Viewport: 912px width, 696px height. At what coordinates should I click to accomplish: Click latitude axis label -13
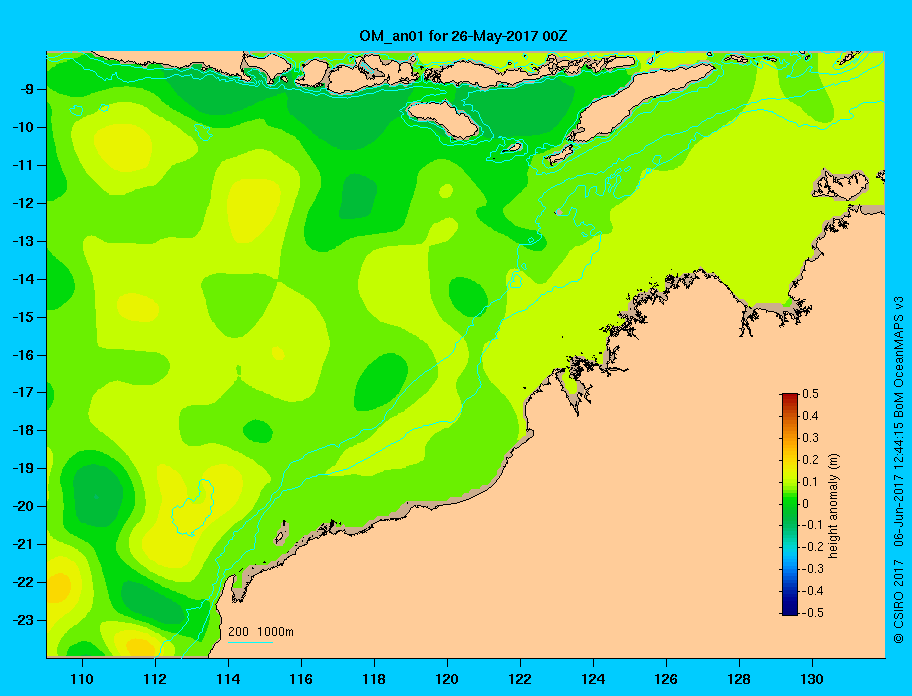coord(22,241)
